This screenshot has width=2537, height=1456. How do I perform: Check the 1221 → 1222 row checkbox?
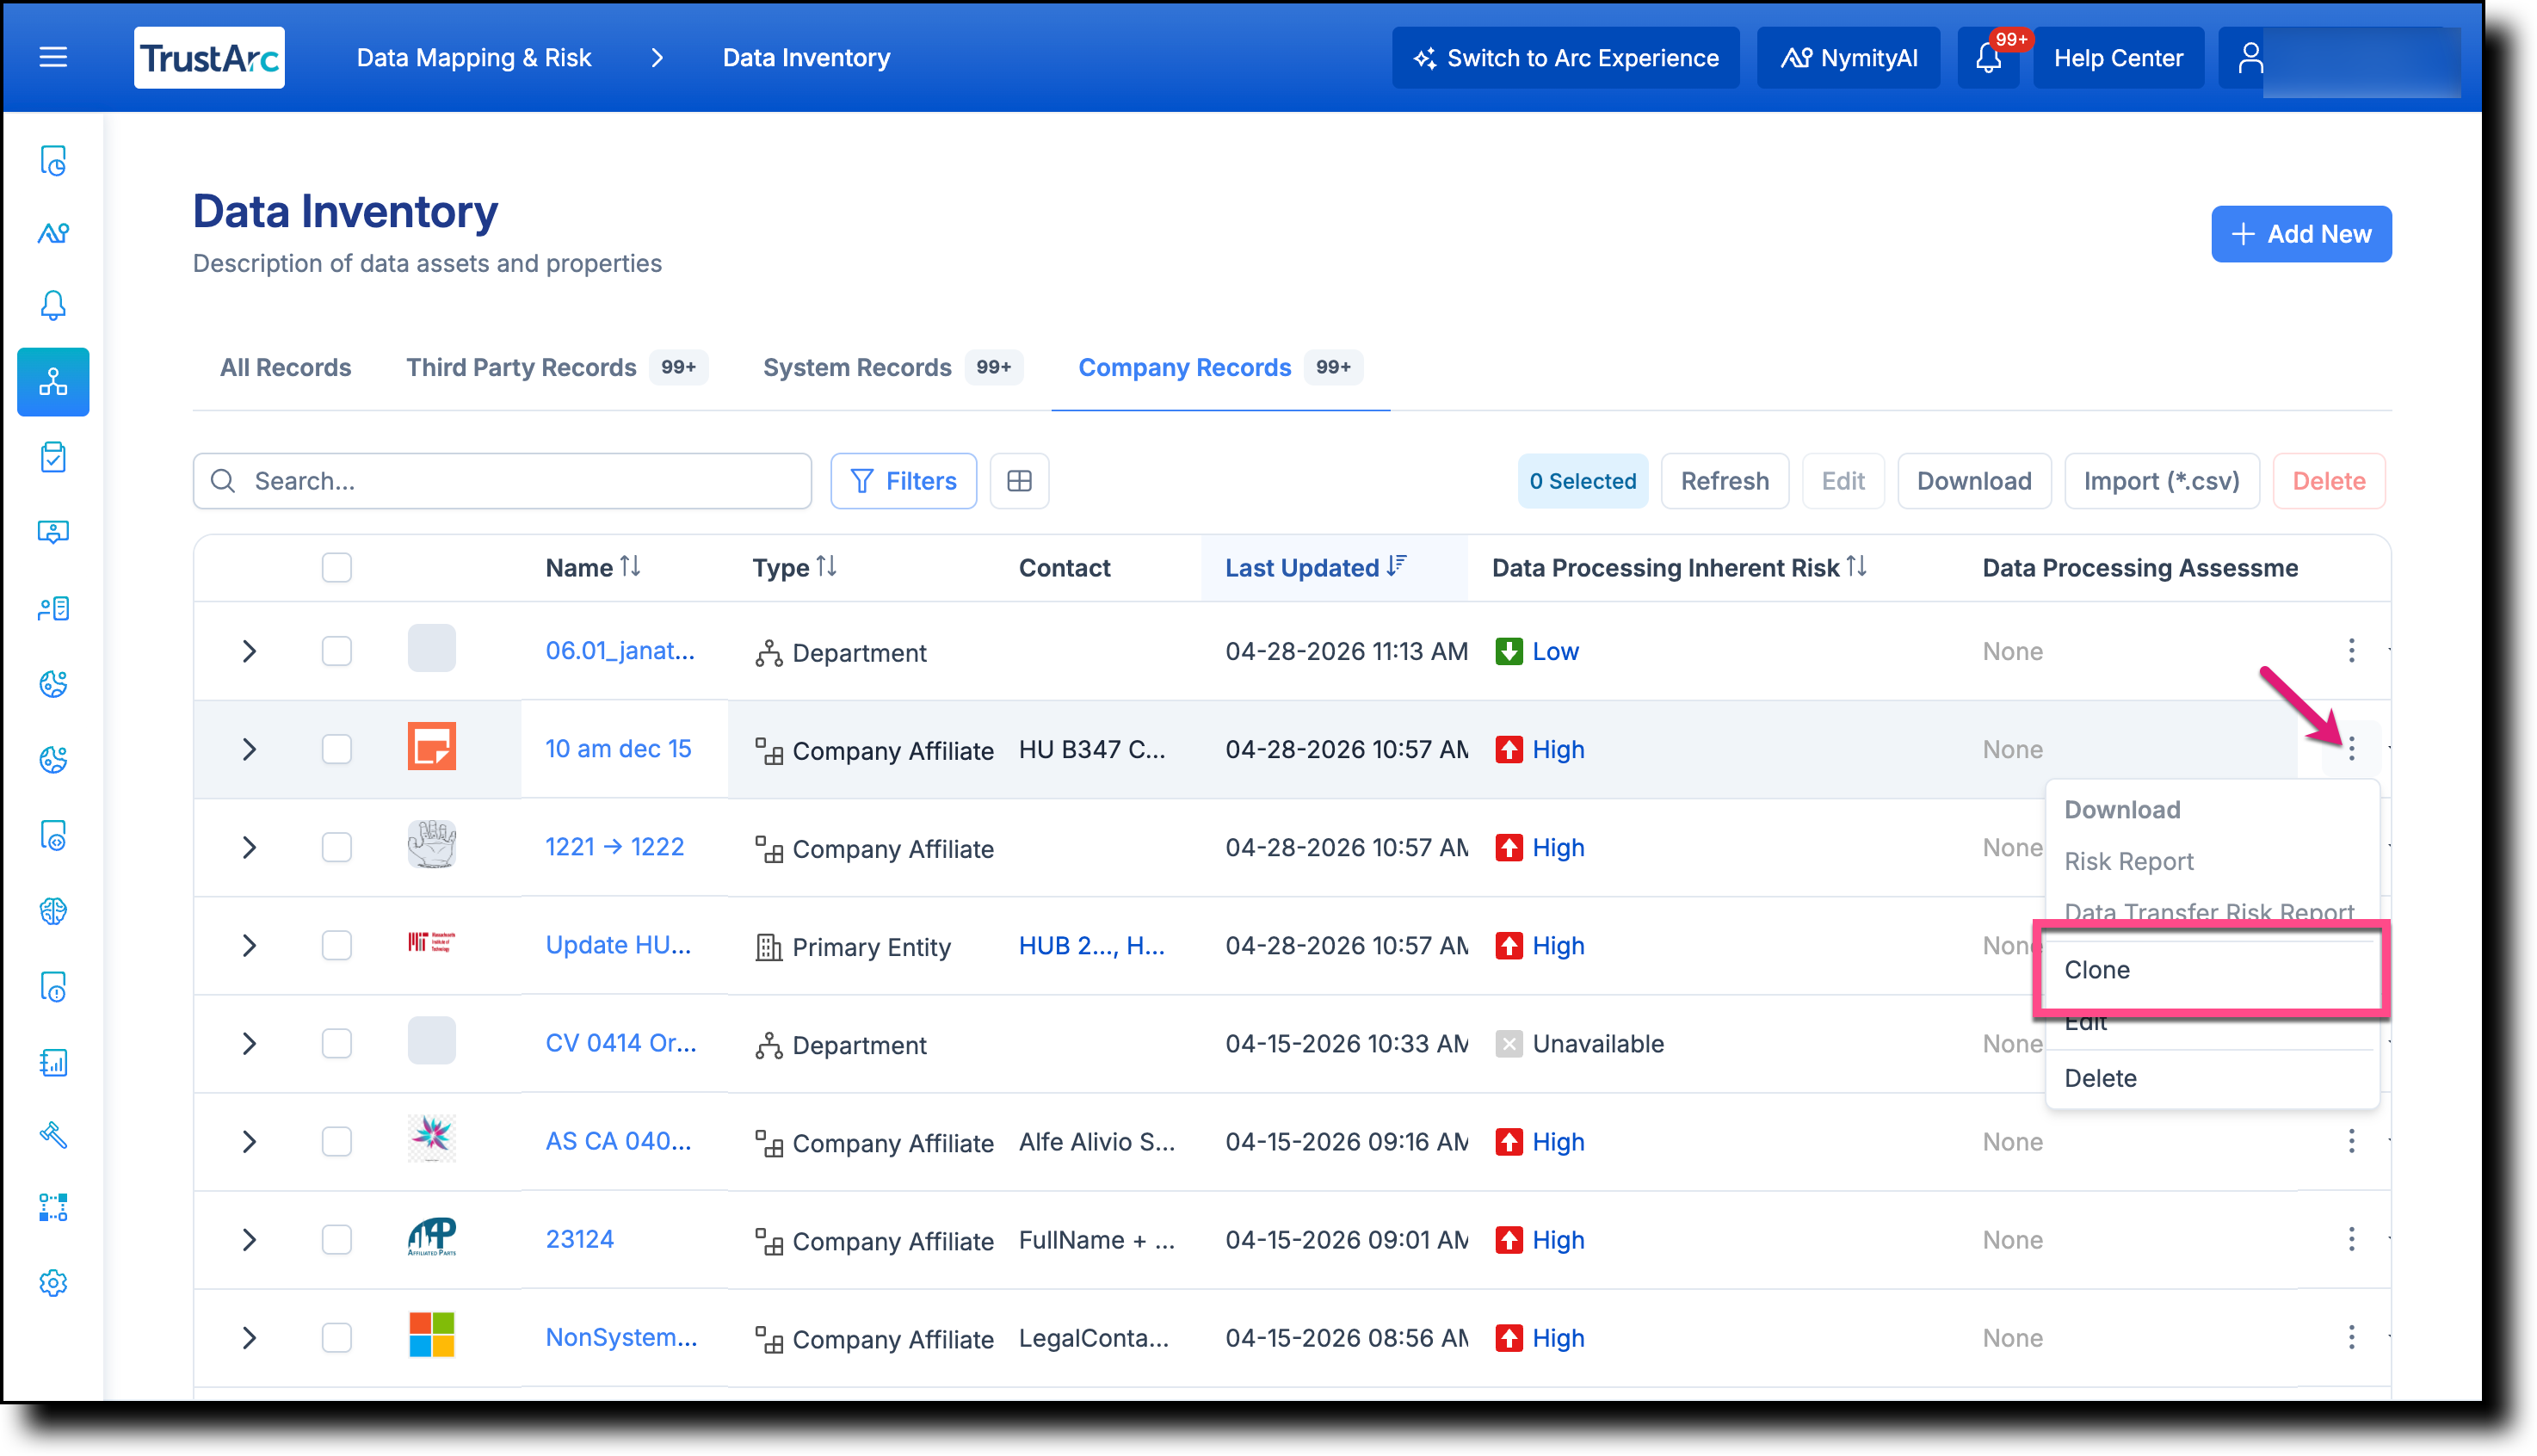(337, 847)
